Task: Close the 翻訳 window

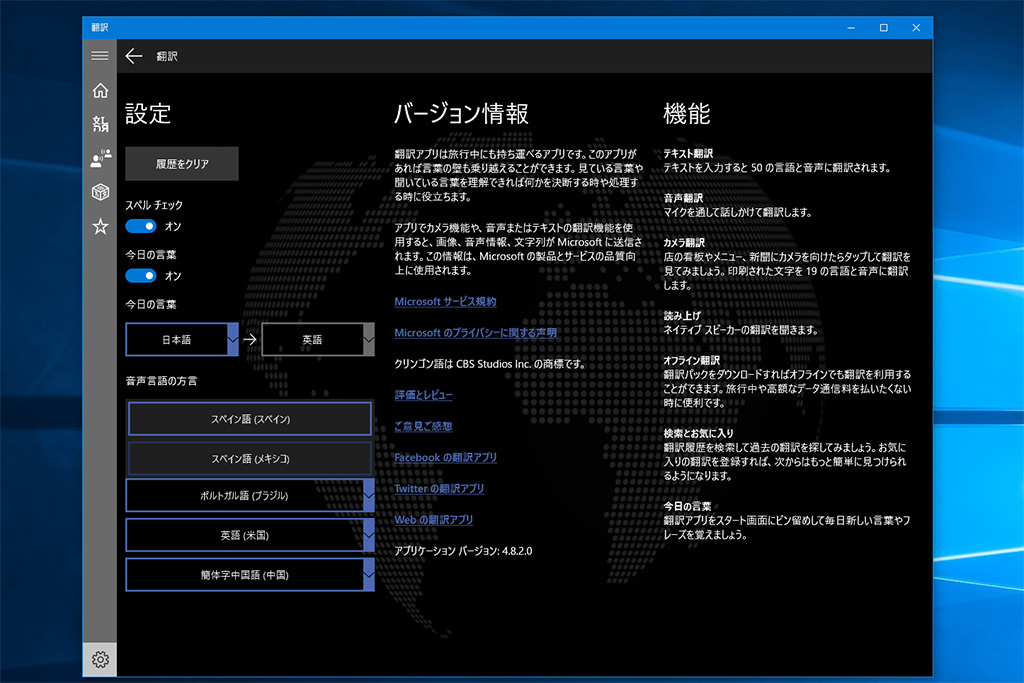Action: pos(916,27)
